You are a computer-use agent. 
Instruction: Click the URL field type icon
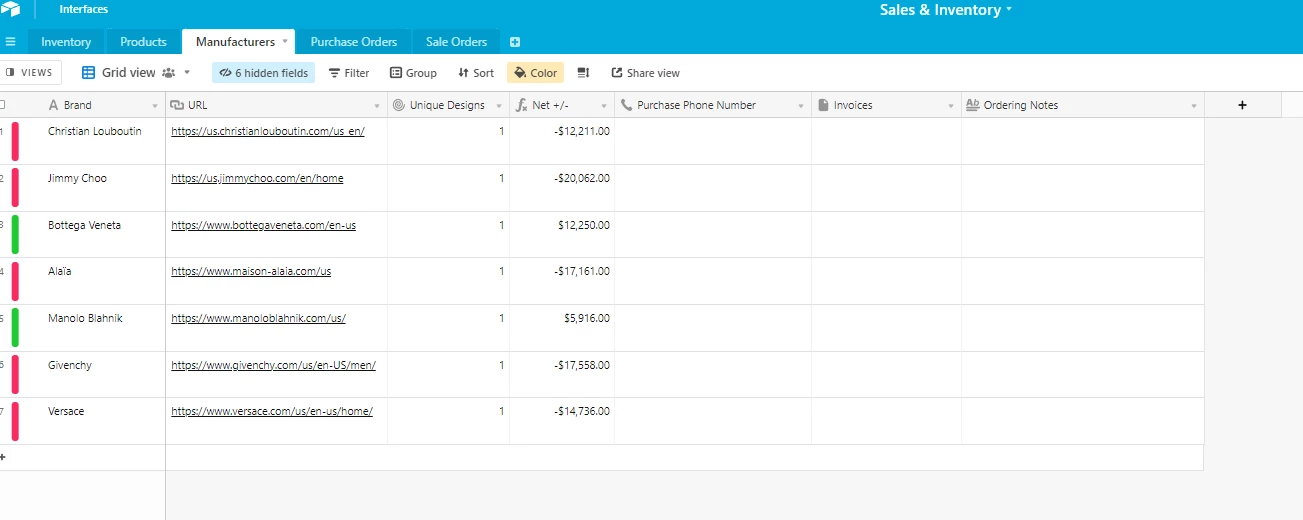[x=177, y=105]
